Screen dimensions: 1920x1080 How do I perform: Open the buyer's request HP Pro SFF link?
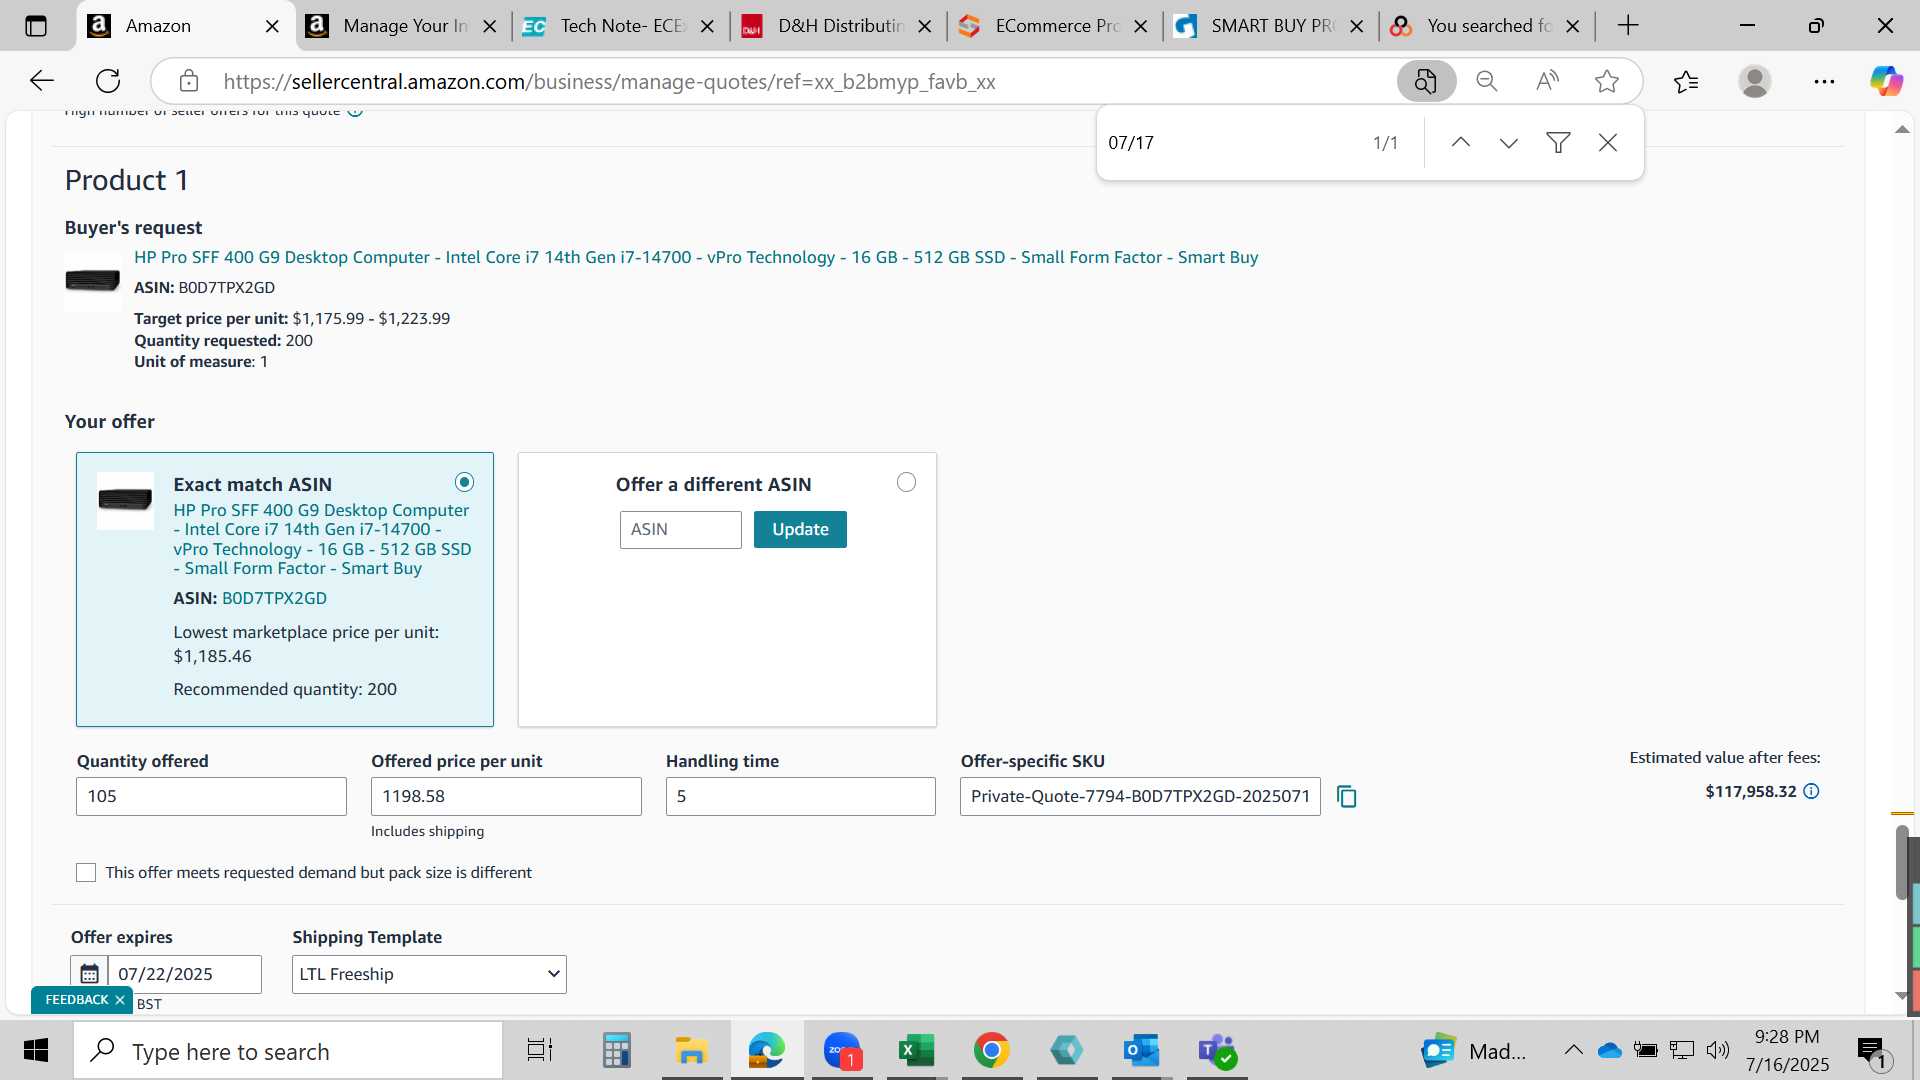[x=696, y=257]
